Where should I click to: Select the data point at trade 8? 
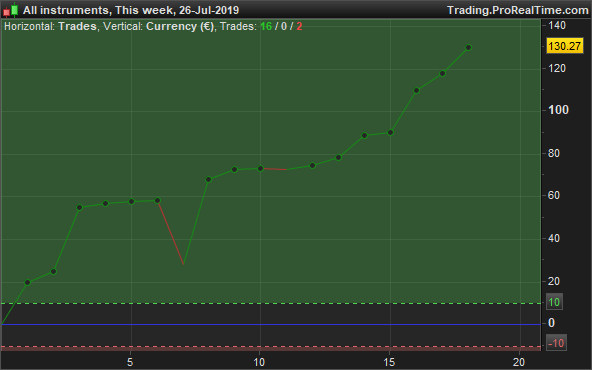[208, 179]
